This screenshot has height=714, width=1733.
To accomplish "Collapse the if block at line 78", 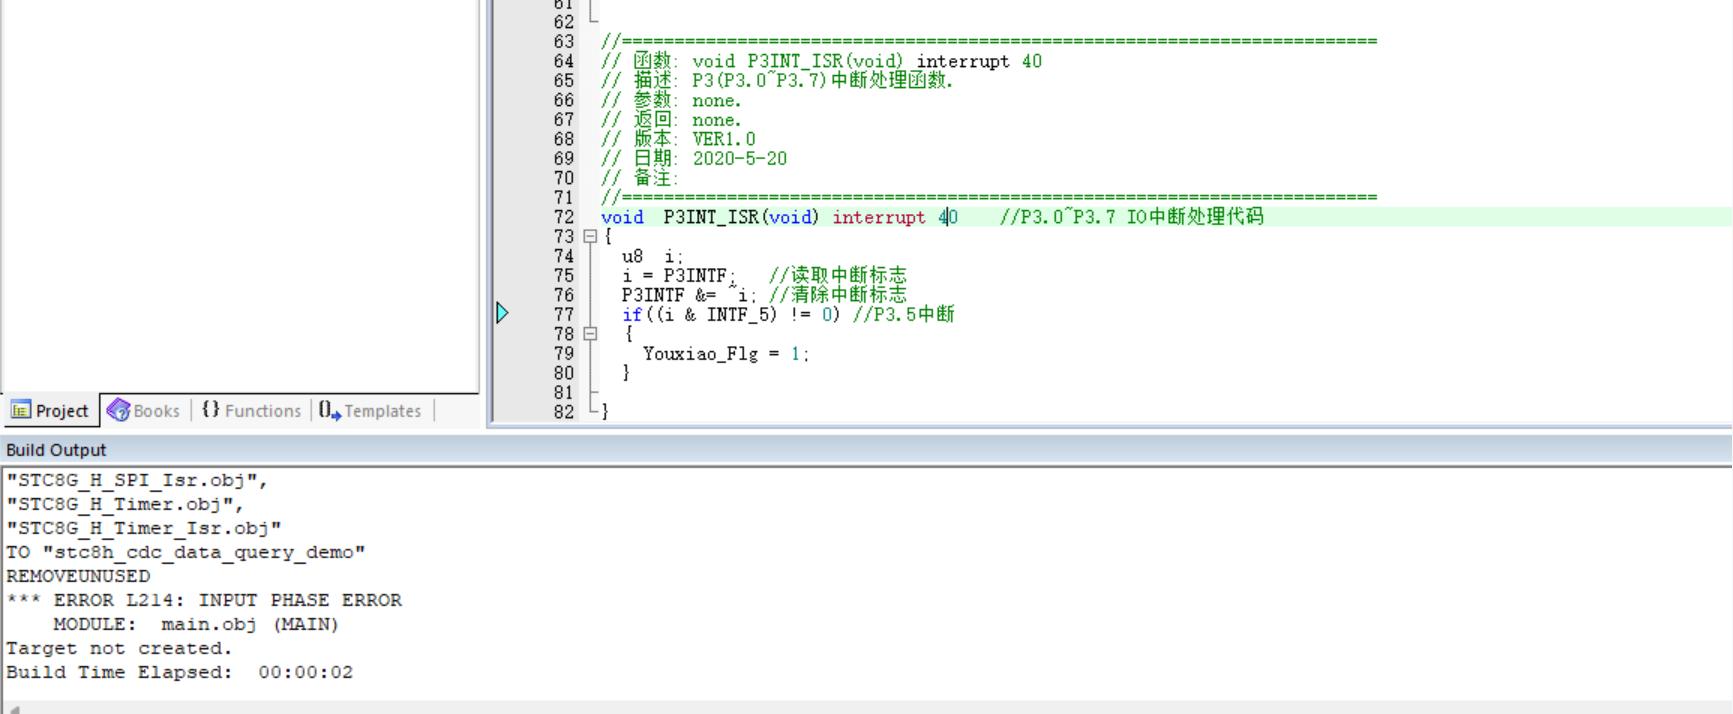I will coord(590,334).
